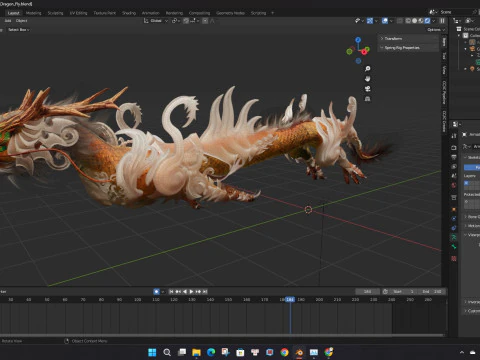Image resolution: width=480 pixels, height=360 pixels.
Task: Click the Windows Start button
Action: click(152, 352)
